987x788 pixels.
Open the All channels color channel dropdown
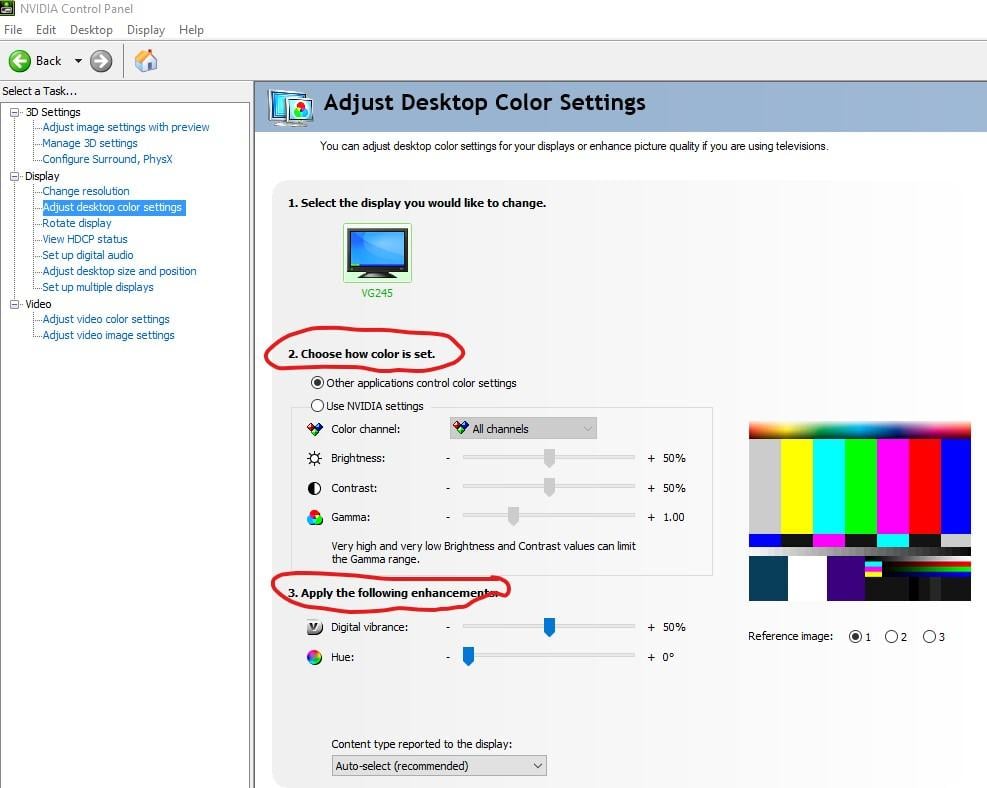pyautogui.click(x=523, y=429)
